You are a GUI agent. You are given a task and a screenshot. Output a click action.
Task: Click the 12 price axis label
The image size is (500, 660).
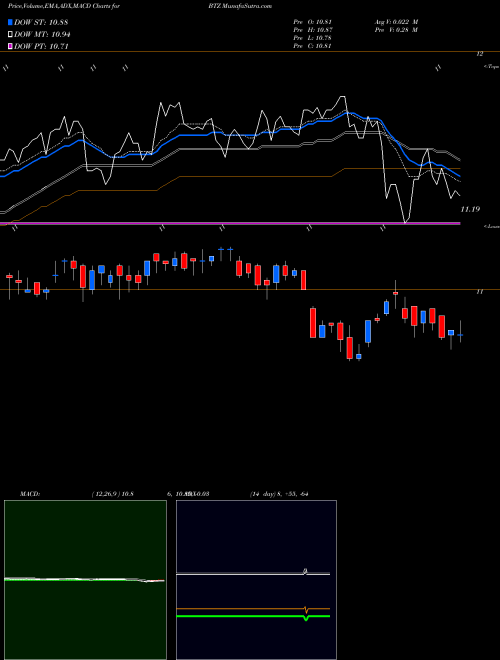click(479, 54)
